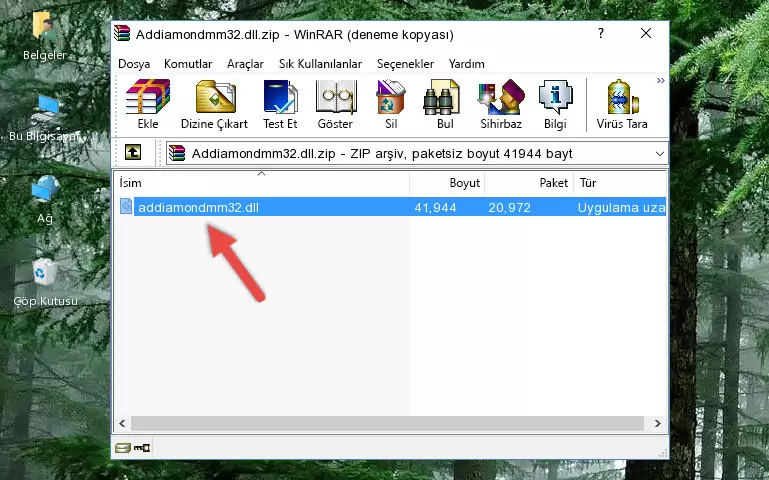Click the key password icon in status bar
Image resolution: width=769 pixels, height=480 pixels.
coord(142,447)
